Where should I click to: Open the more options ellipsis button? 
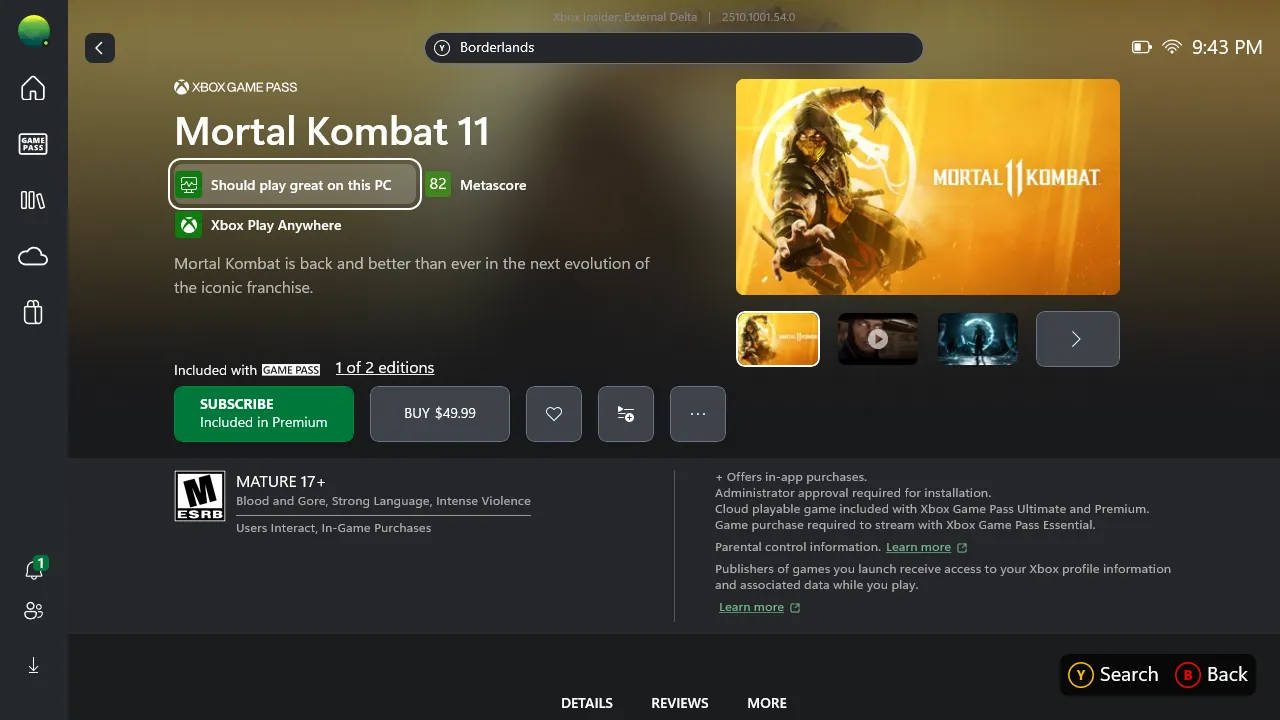click(x=698, y=414)
